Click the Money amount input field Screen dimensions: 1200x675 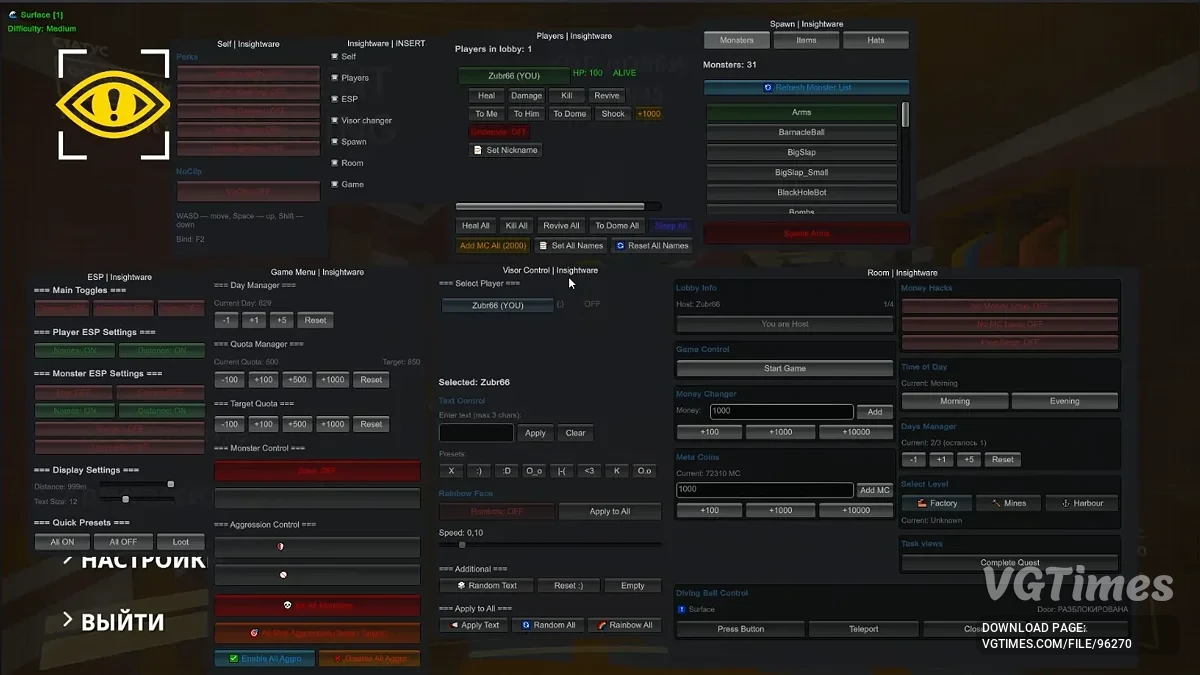(x=781, y=412)
